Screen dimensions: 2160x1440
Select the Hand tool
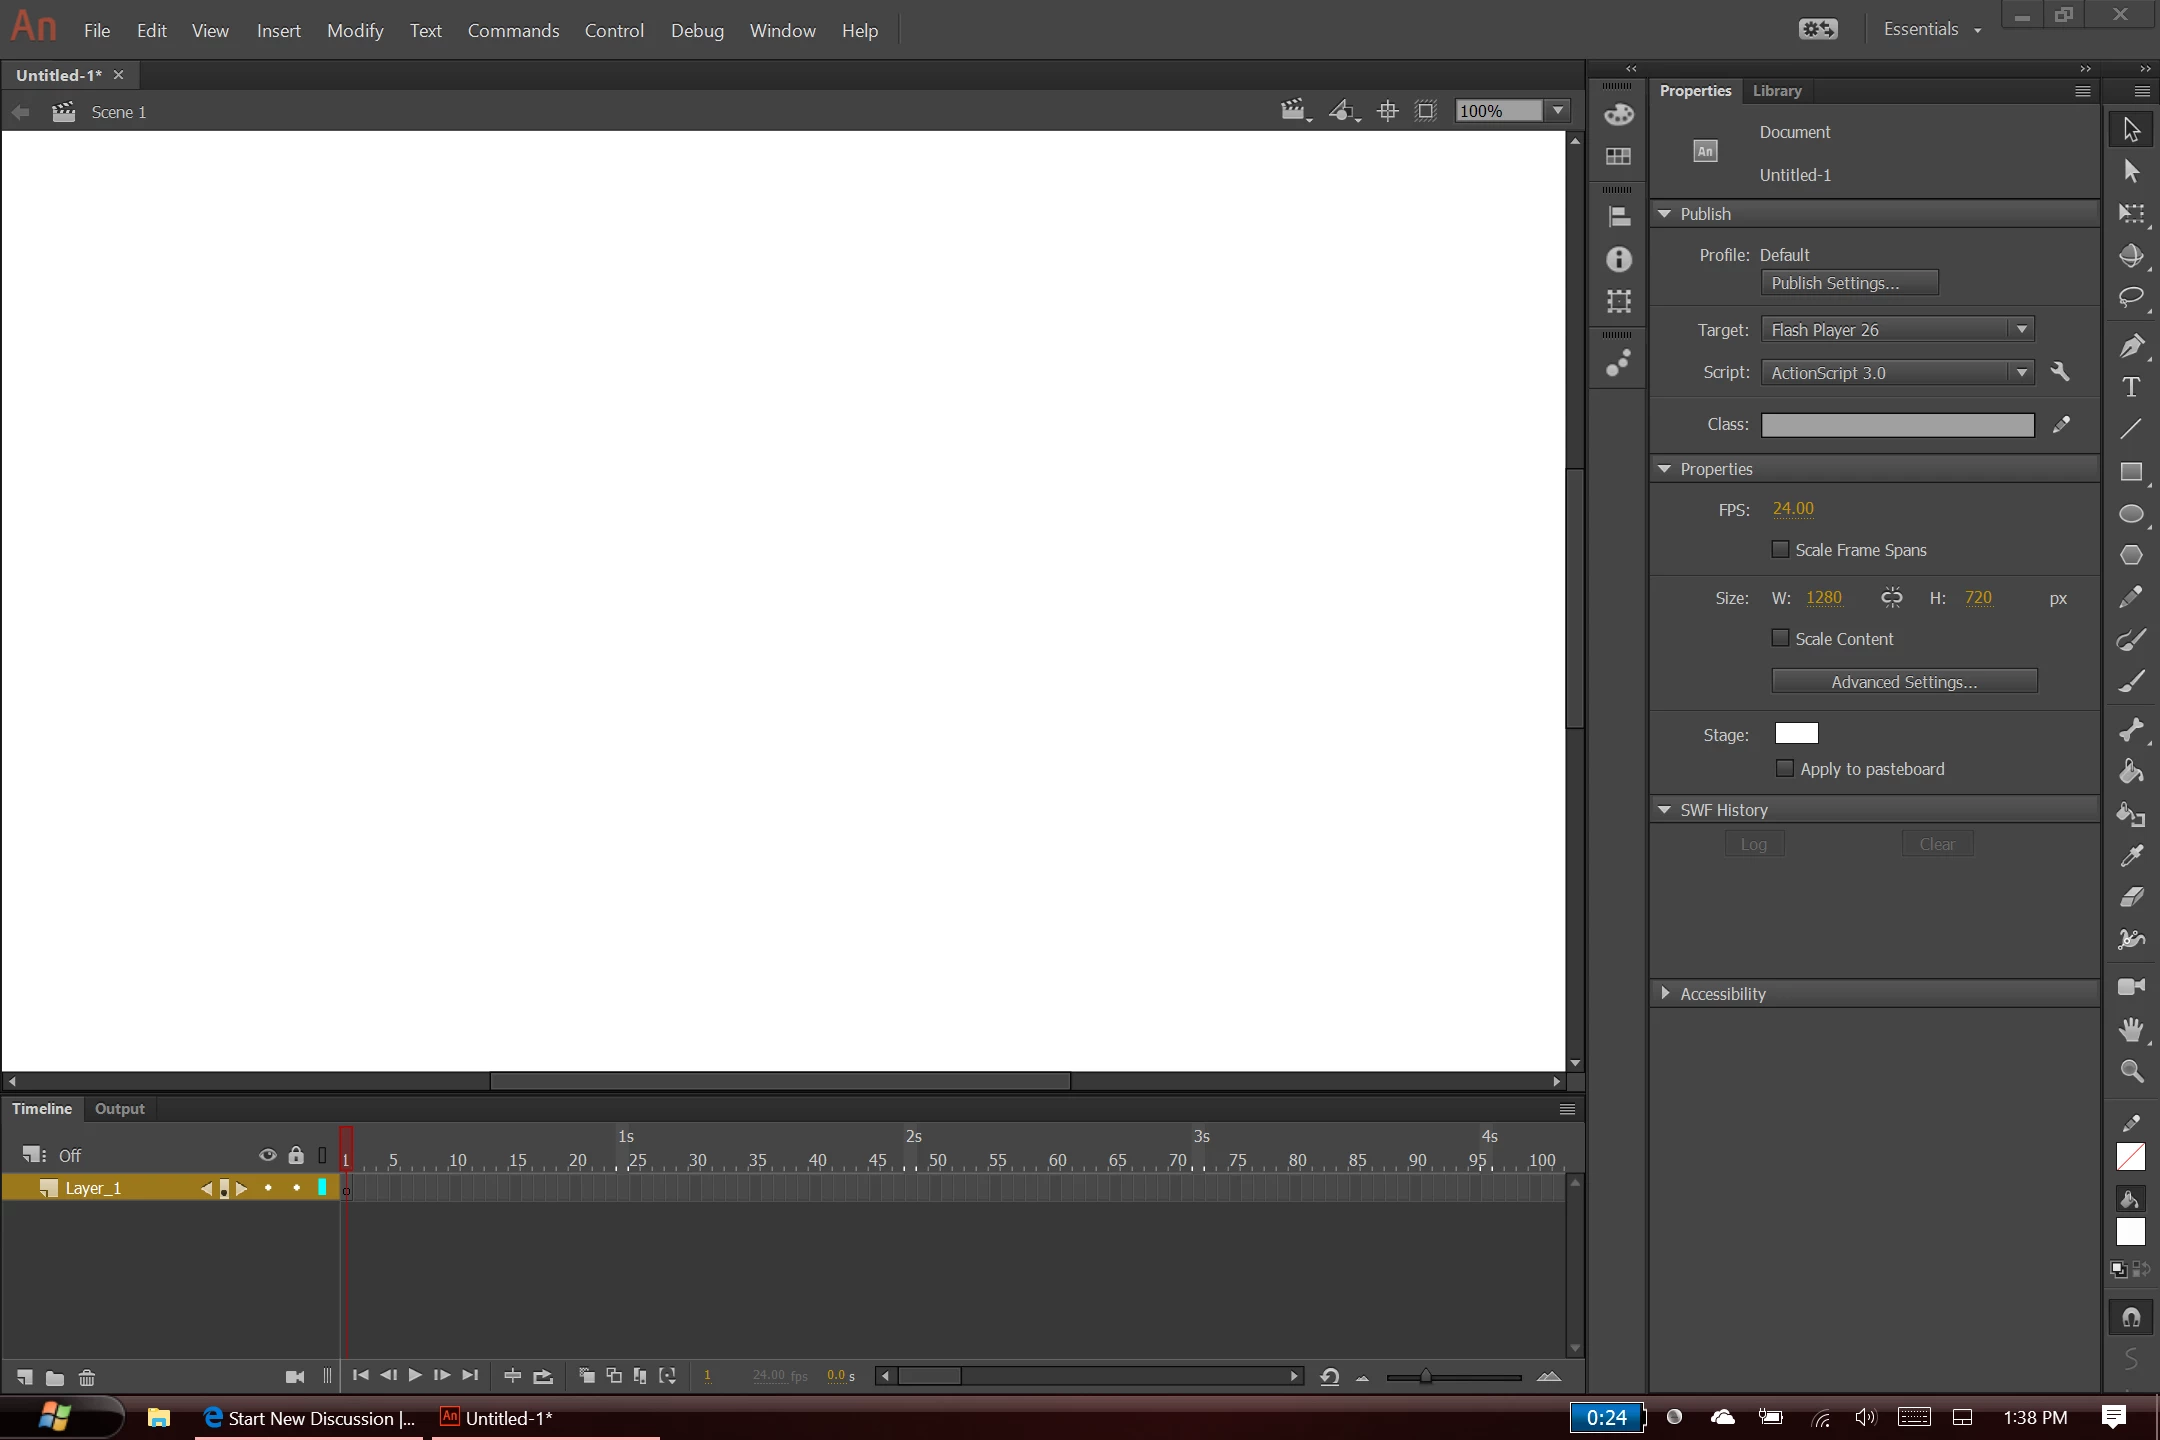[2131, 1029]
